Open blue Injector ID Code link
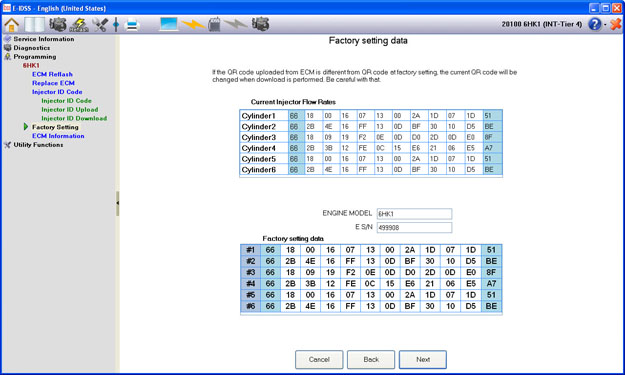 click(x=57, y=92)
